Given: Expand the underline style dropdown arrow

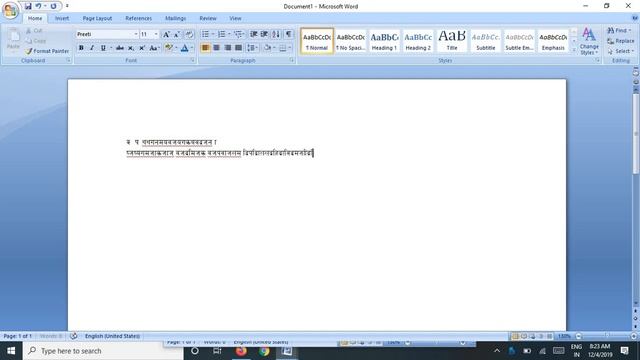Looking at the screenshot, I should [x=111, y=48].
